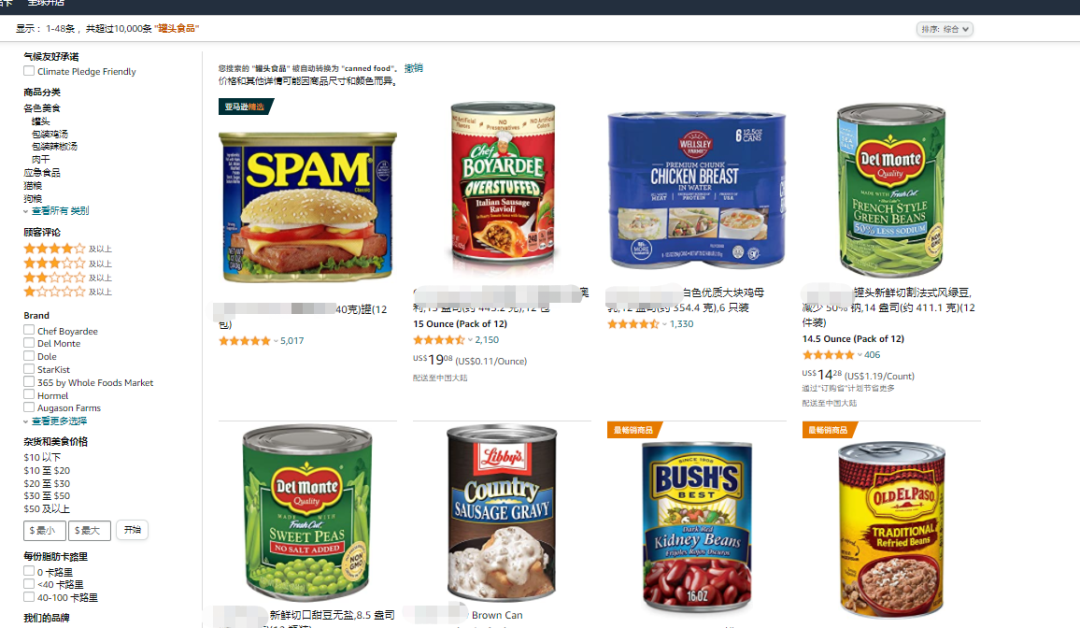Click the four-star and up rating filter
The height and width of the screenshot is (628, 1080).
(68, 249)
